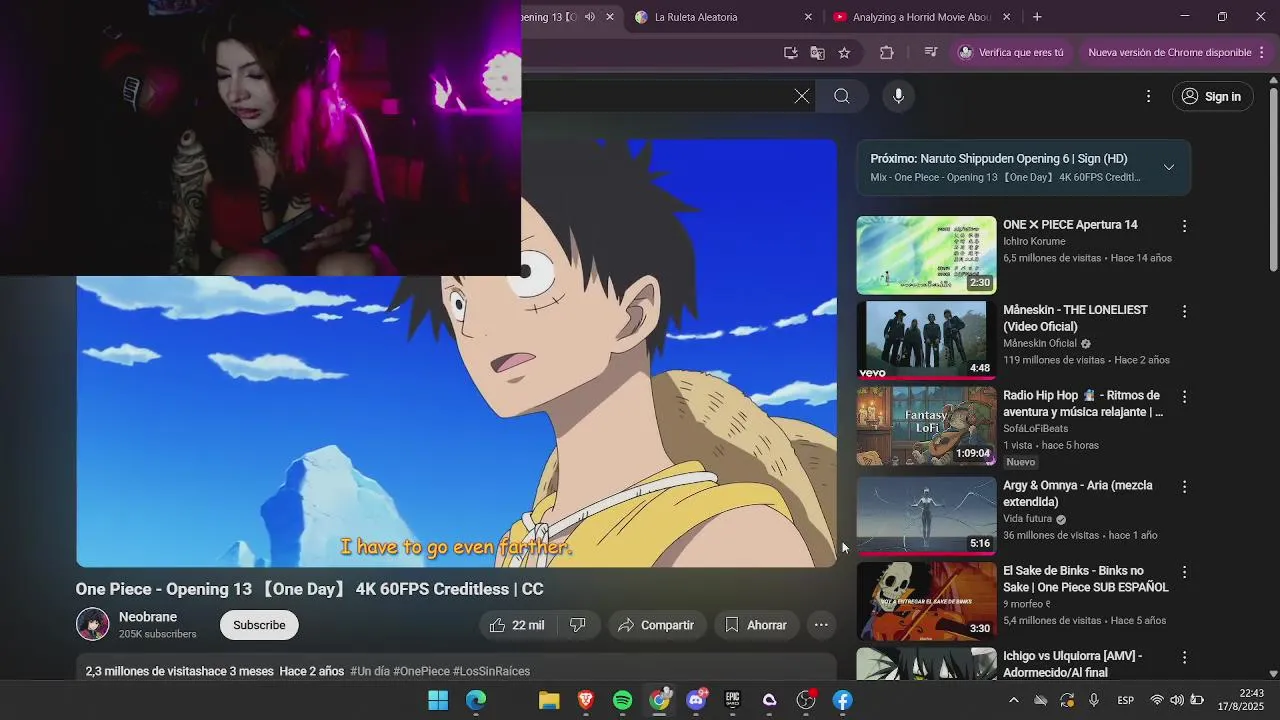Click the tray microphone indicator
The height and width of the screenshot is (720, 1280).
pos(1094,700)
